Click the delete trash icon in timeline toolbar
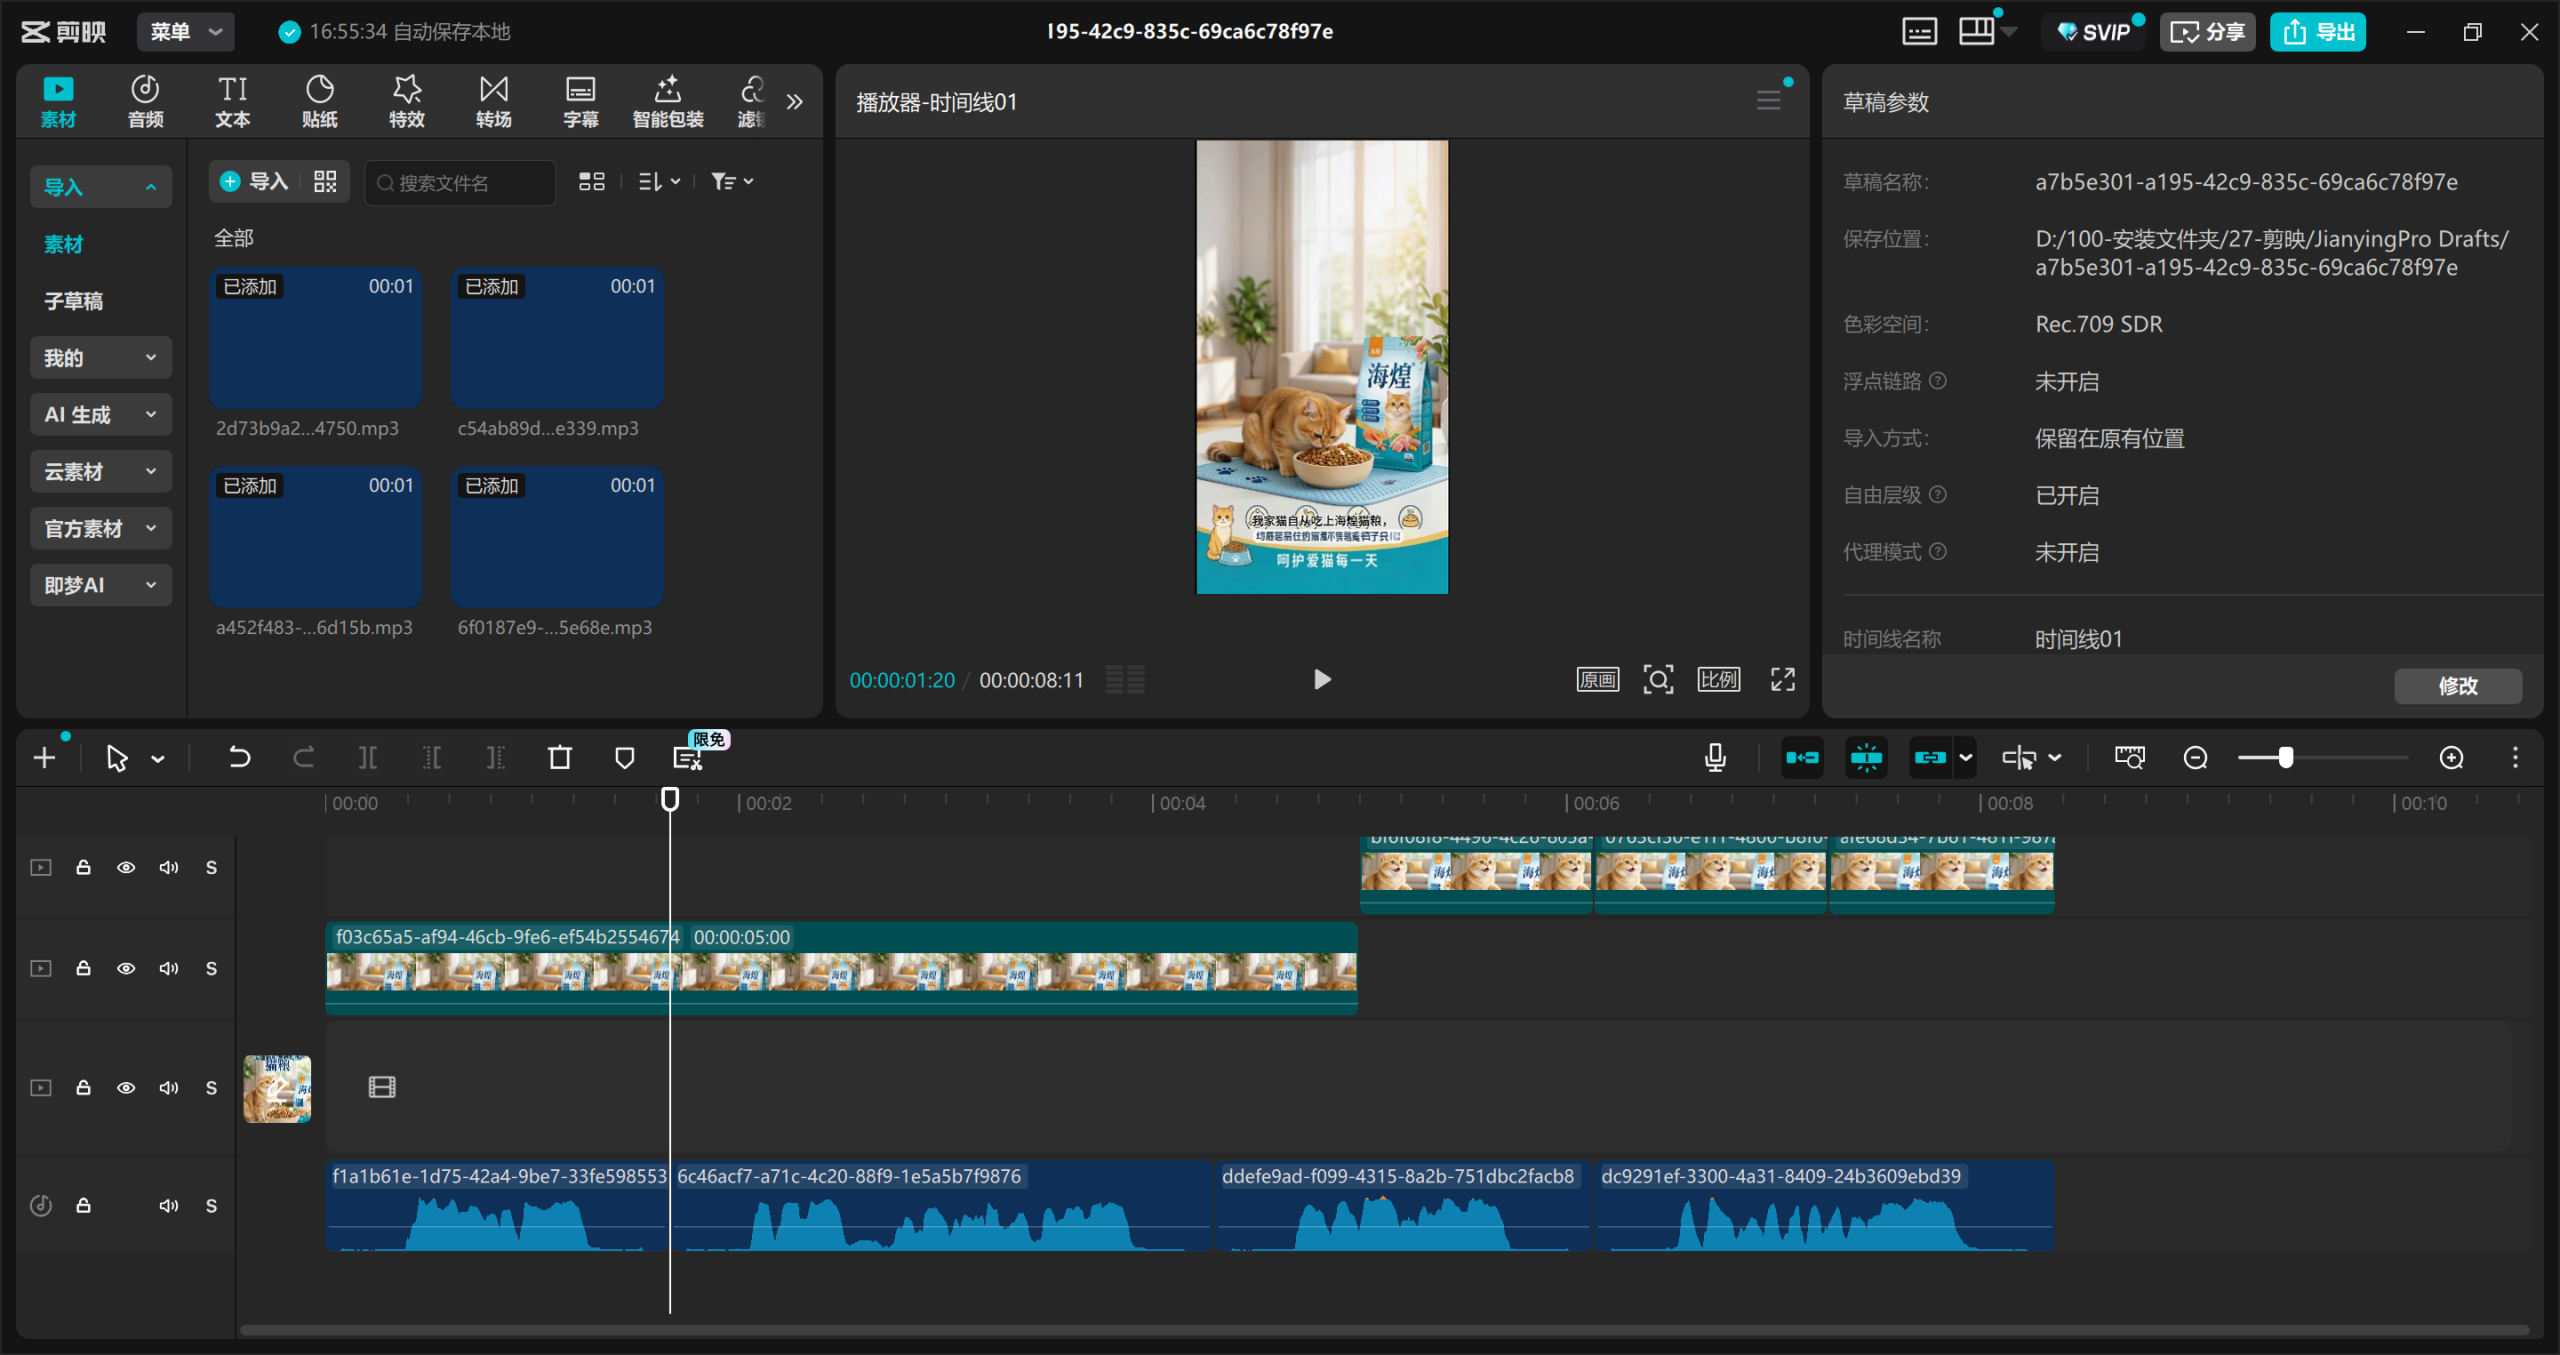Image resolution: width=2560 pixels, height=1355 pixels. tap(560, 757)
